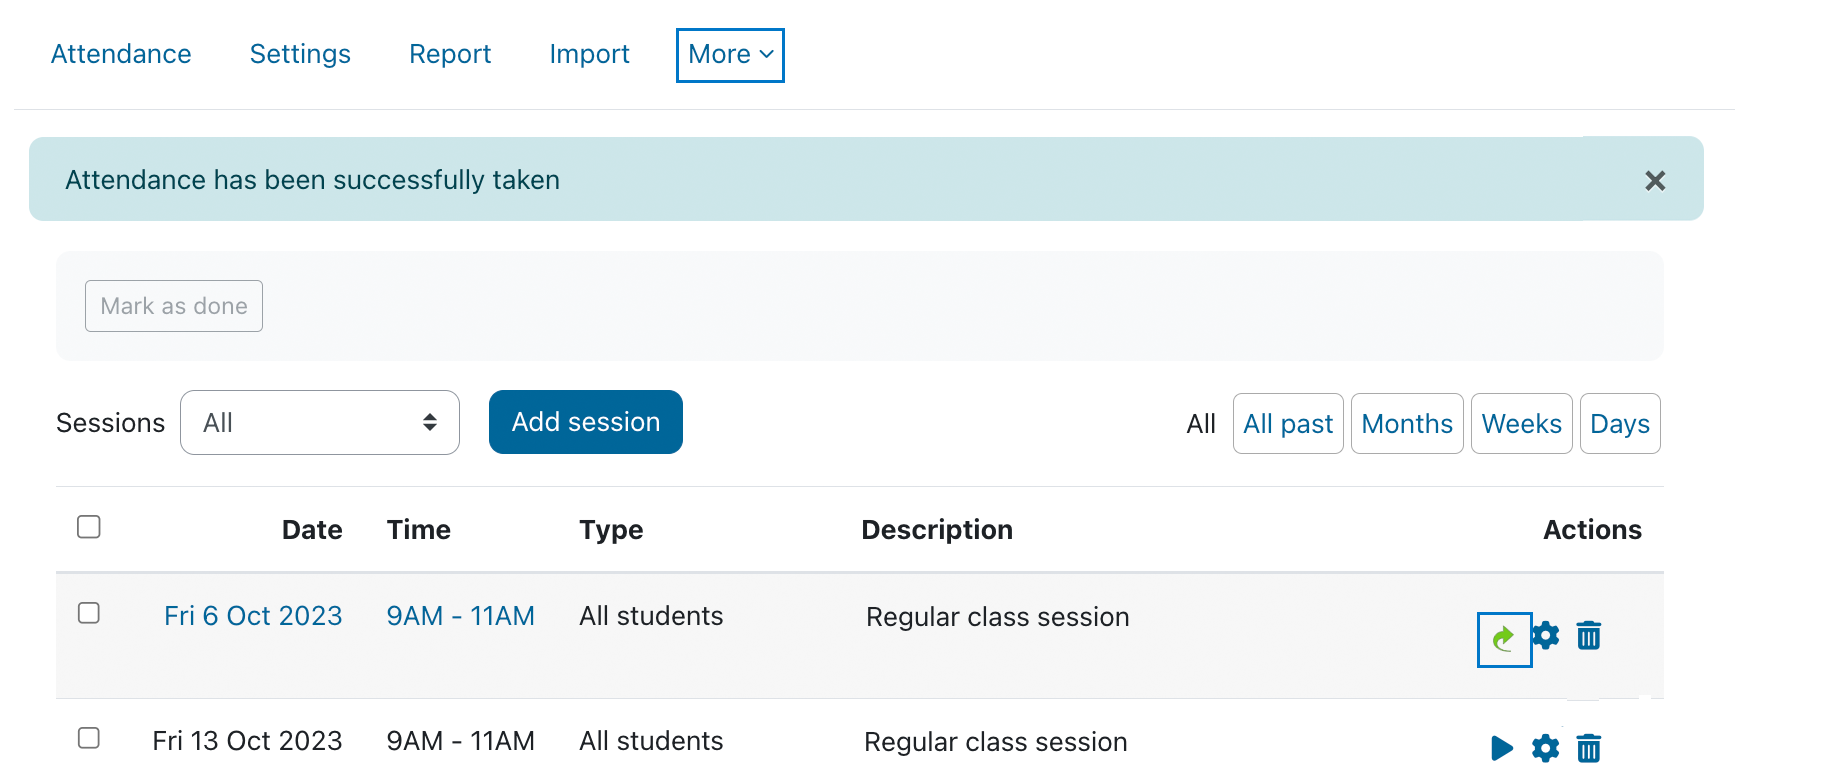The image size is (1836, 784).
Task: Click the Date column header
Action: [x=312, y=530]
